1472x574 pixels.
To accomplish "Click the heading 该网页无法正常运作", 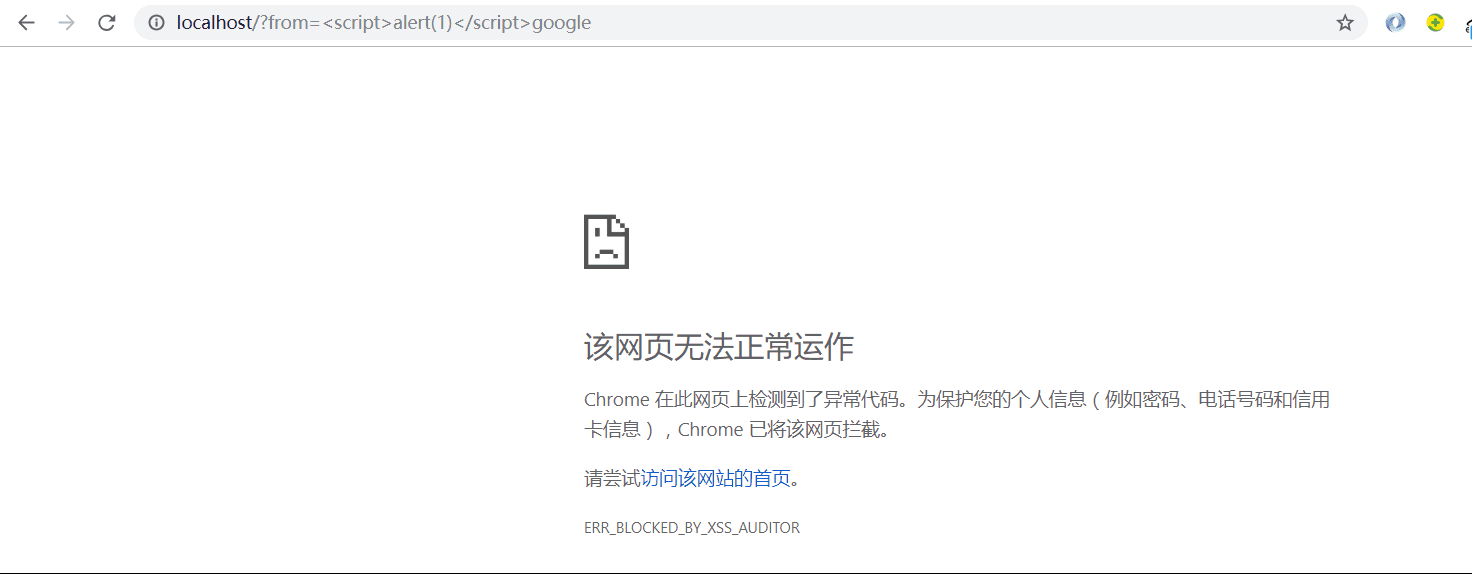I will 719,347.
